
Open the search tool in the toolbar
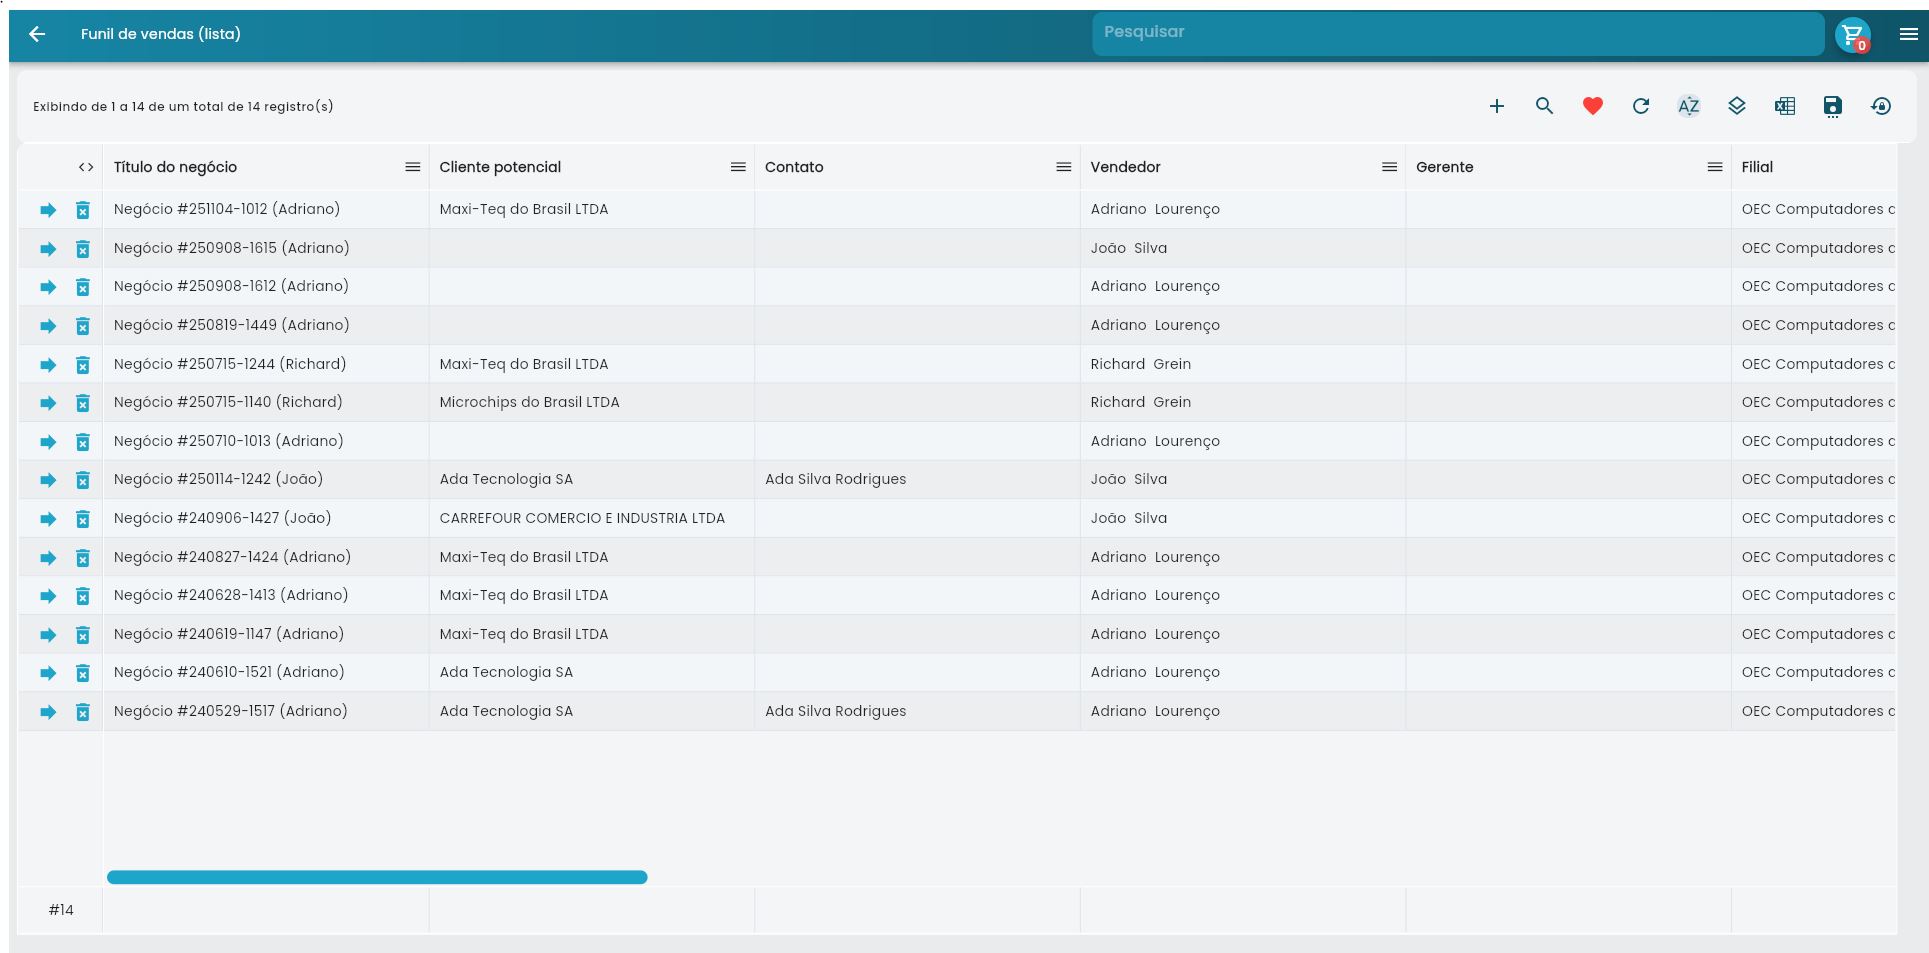pyautogui.click(x=1544, y=105)
